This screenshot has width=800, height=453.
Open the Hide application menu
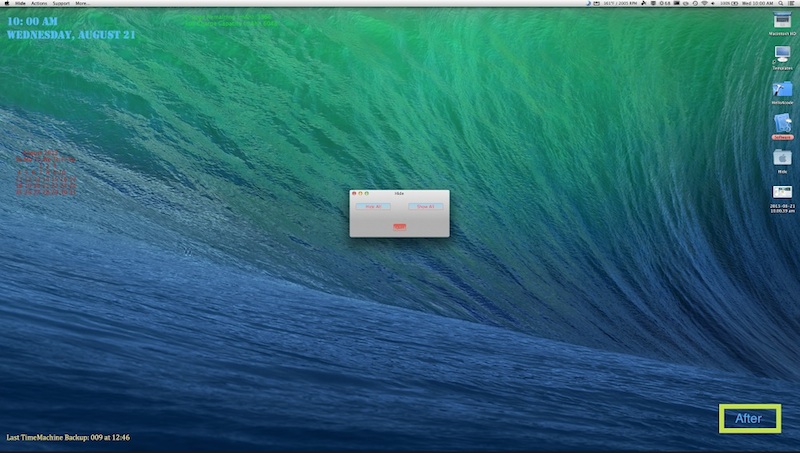(x=20, y=4)
